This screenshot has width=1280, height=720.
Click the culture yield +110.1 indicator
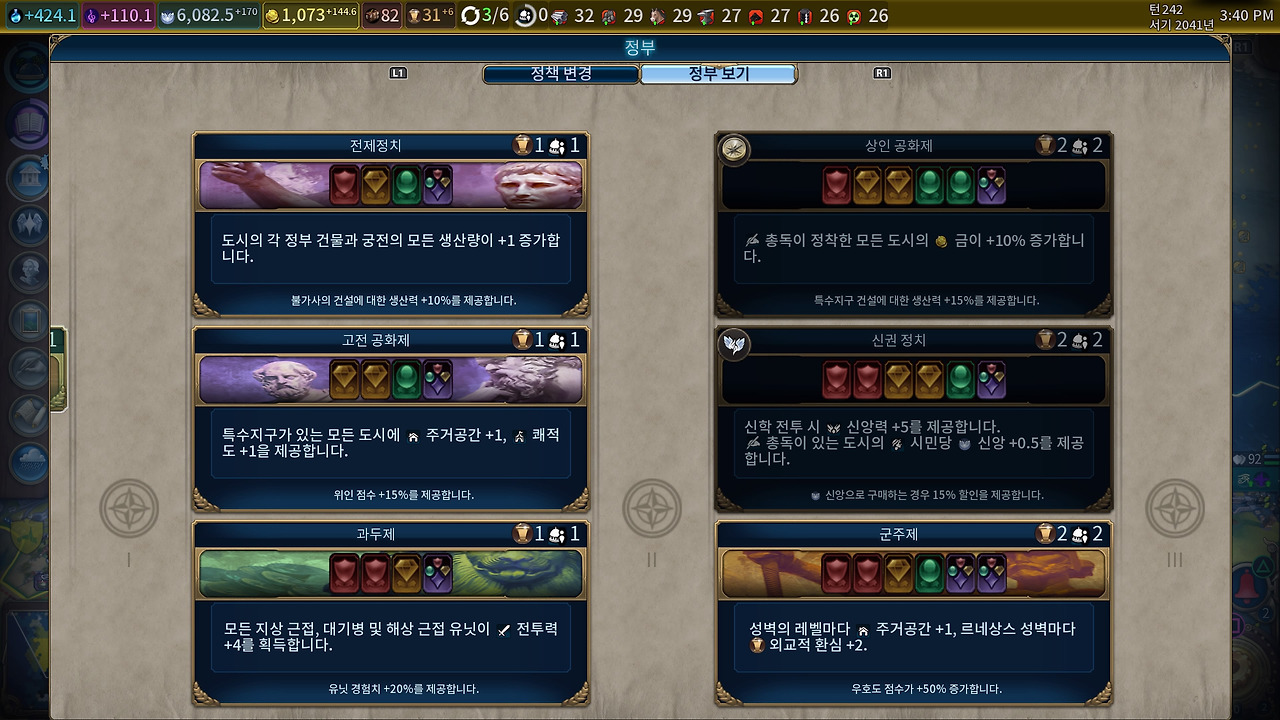(x=119, y=16)
